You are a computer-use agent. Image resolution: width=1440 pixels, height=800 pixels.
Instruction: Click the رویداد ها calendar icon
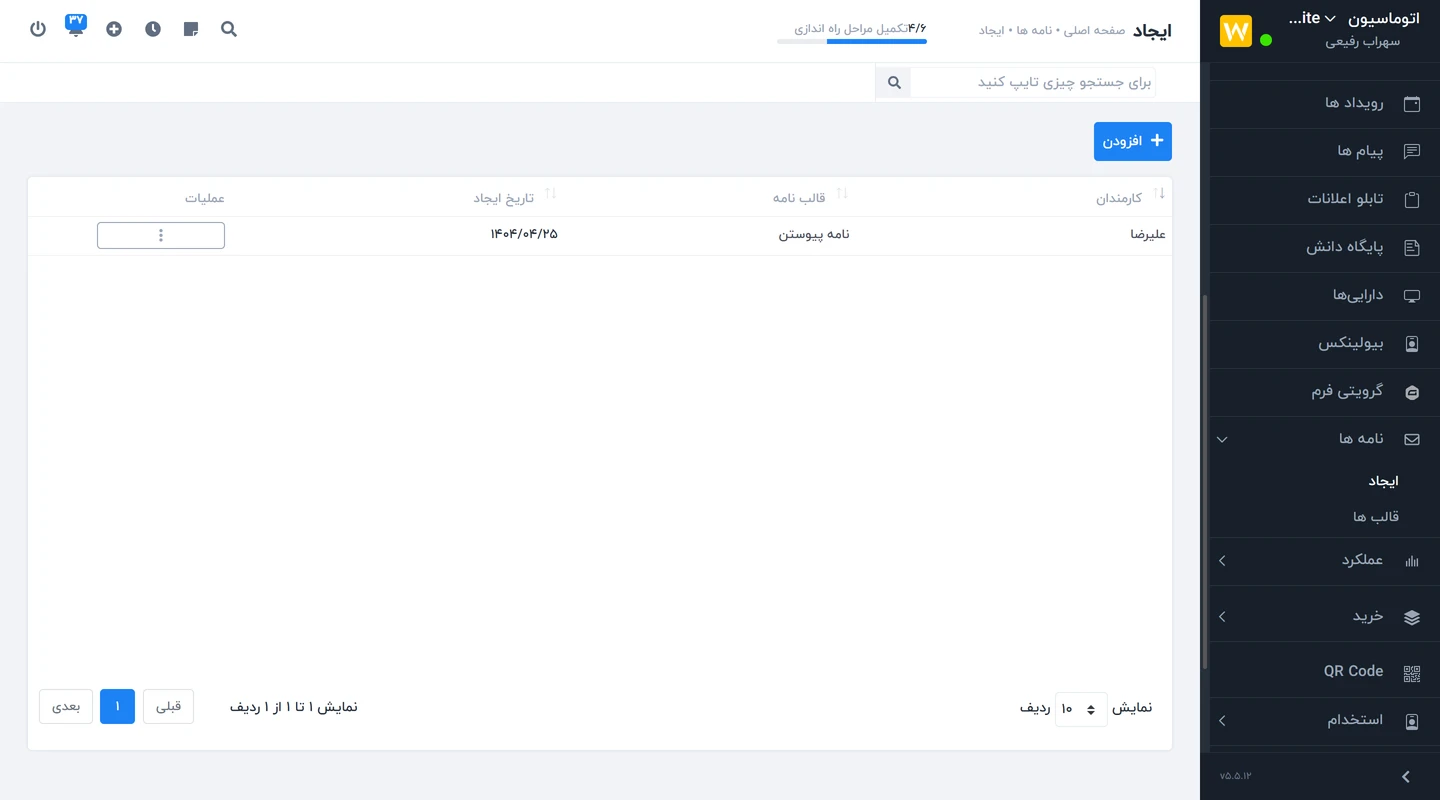(x=1412, y=103)
